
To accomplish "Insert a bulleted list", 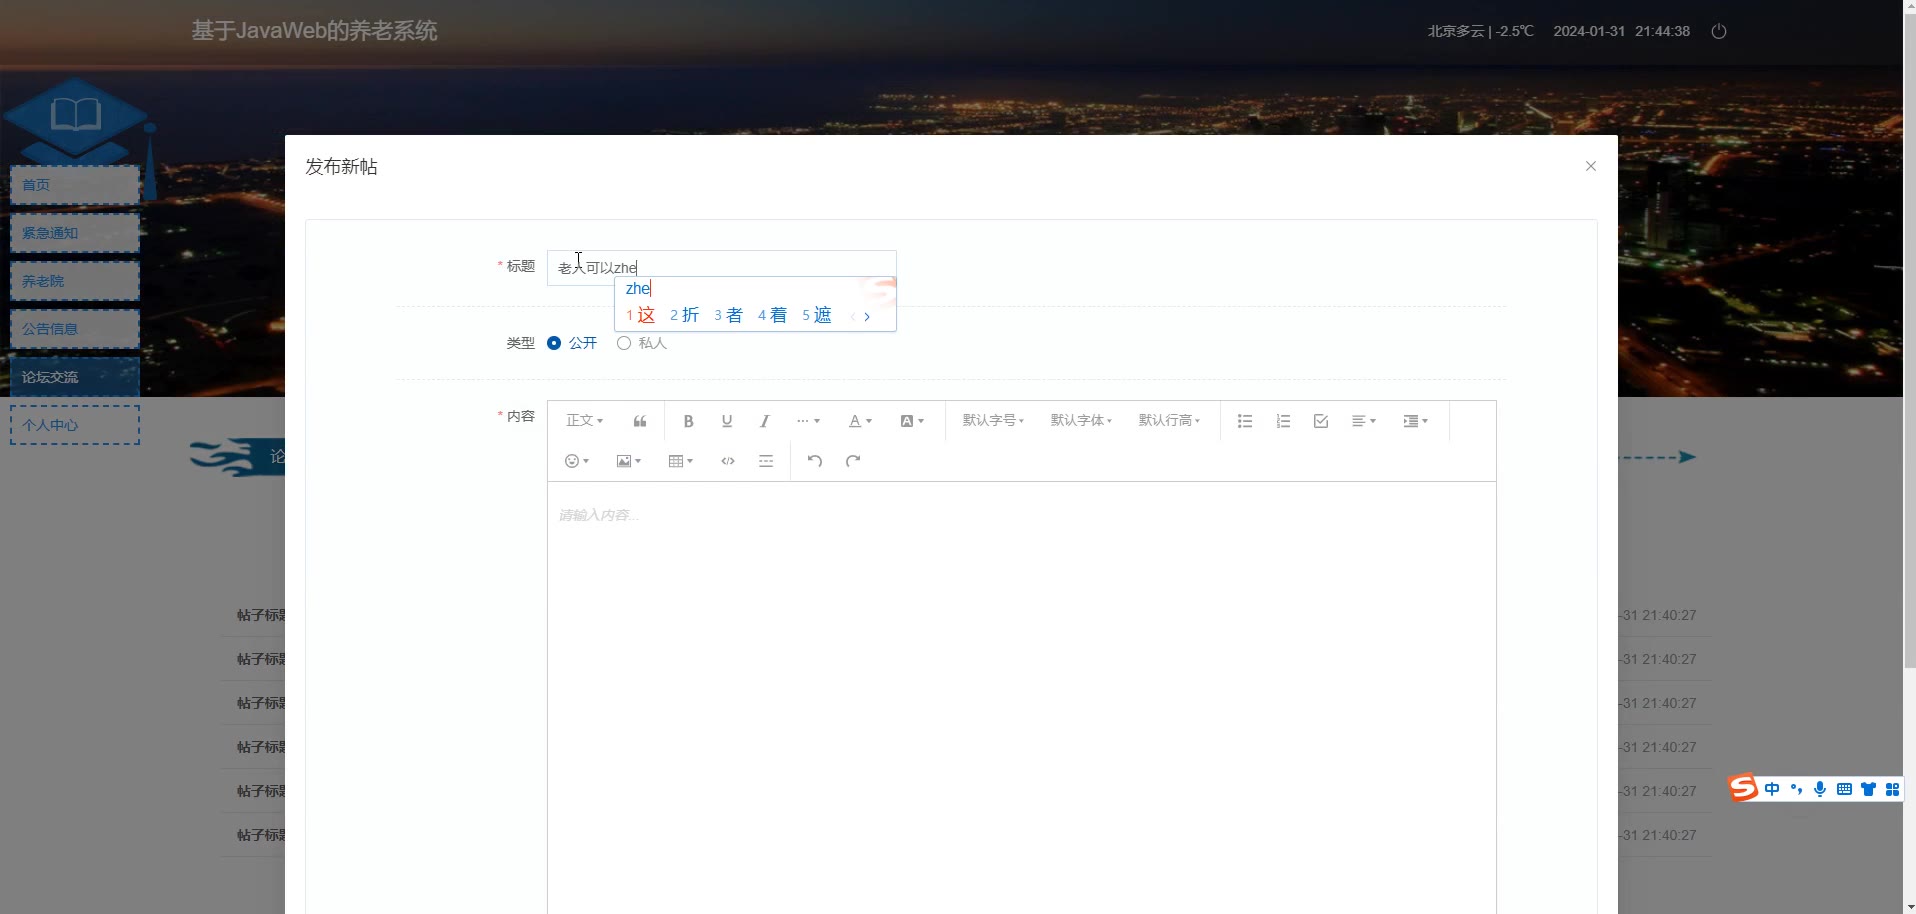I will pyautogui.click(x=1245, y=421).
